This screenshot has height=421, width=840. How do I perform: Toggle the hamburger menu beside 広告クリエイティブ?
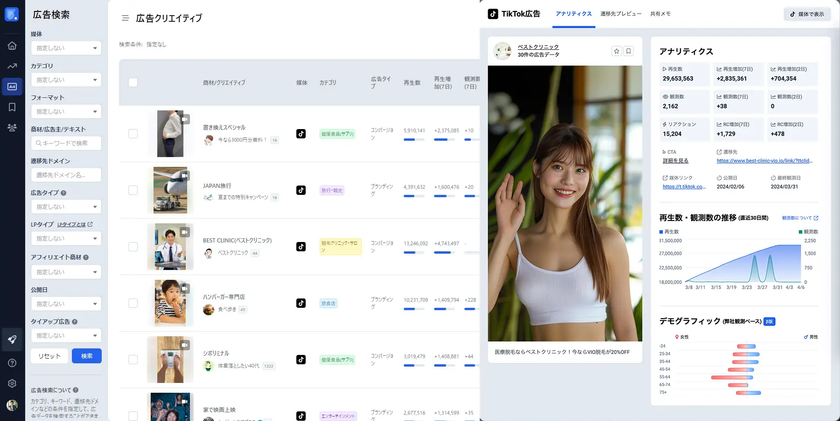(x=125, y=18)
